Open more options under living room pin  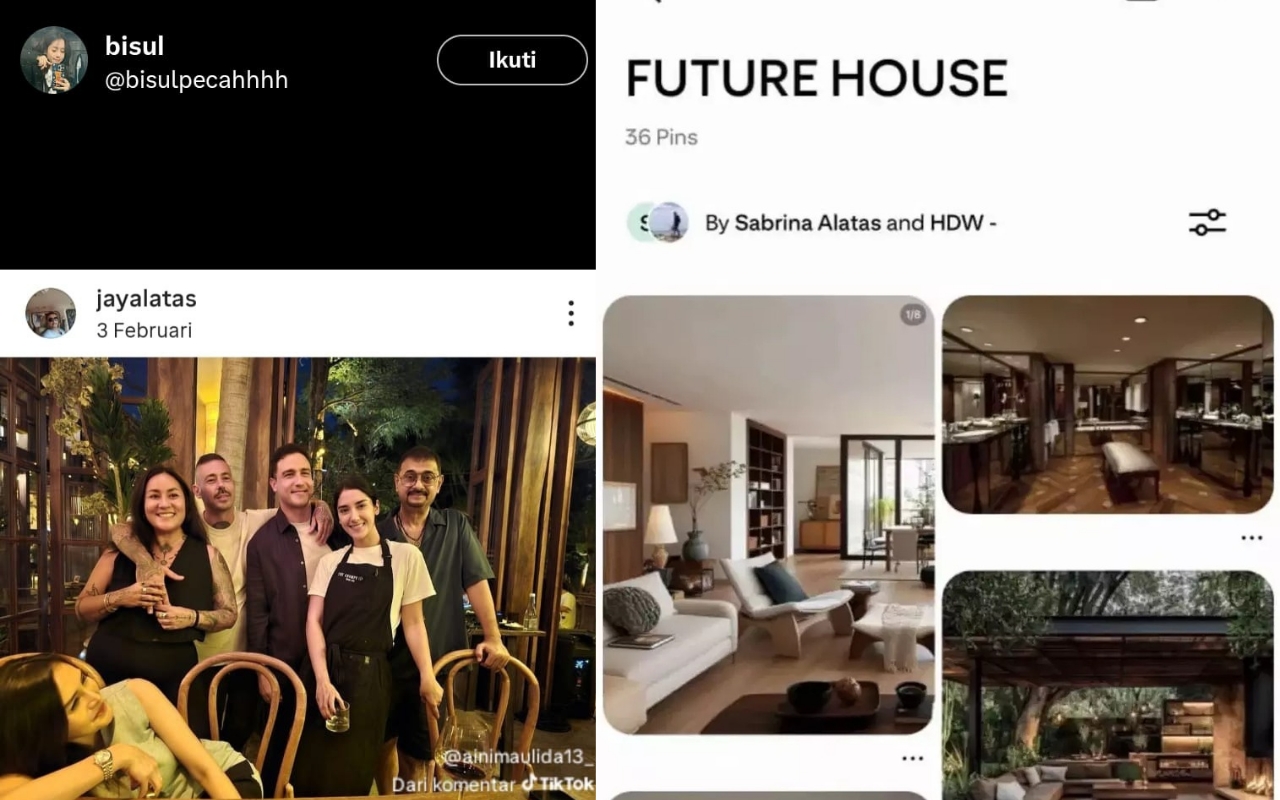[912, 759]
